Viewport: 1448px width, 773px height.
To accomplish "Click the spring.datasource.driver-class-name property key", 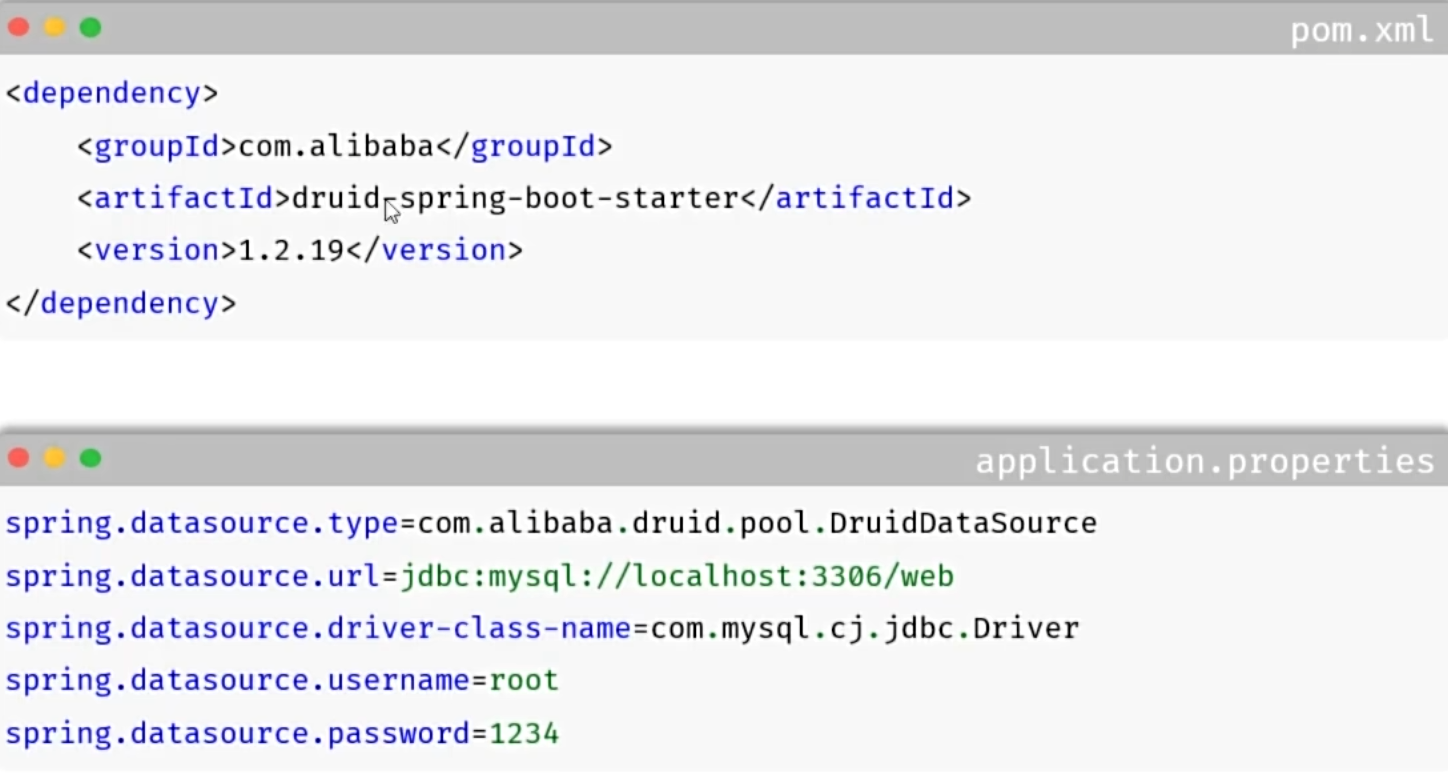I will click(x=318, y=629).
